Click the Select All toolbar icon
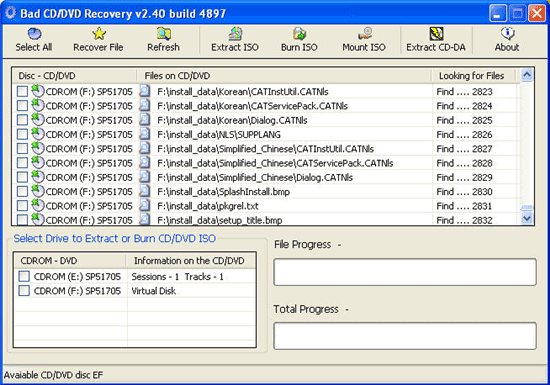This screenshot has width=550, height=385. coord(34,34)
